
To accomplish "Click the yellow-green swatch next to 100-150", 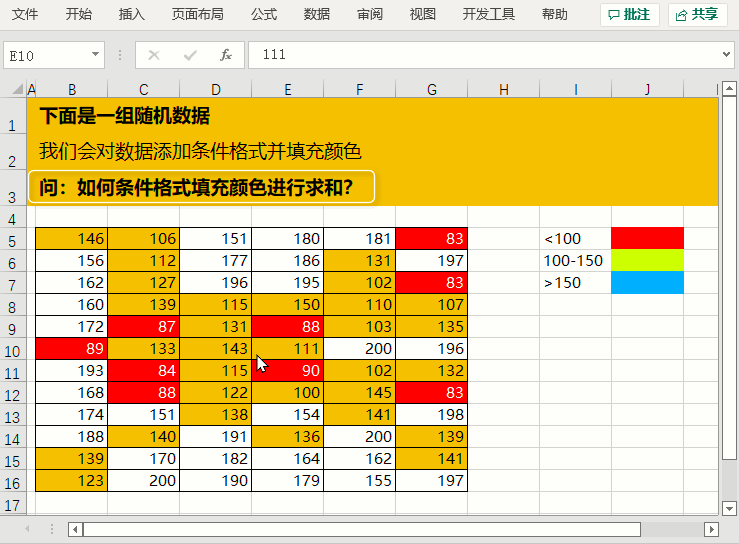I will [648, 260].
